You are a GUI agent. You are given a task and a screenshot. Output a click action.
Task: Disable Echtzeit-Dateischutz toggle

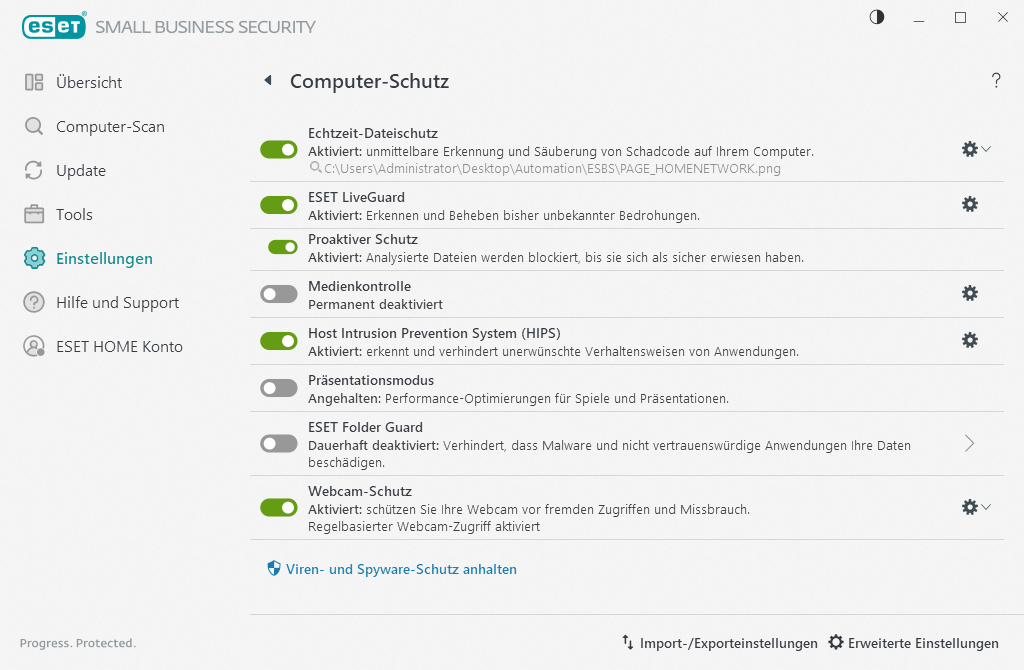[x=278, y=149]
